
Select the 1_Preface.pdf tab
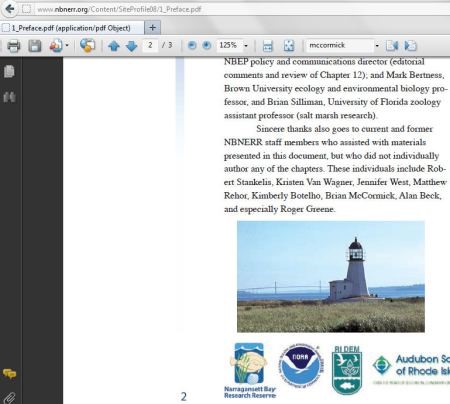[x=72, y=28]
